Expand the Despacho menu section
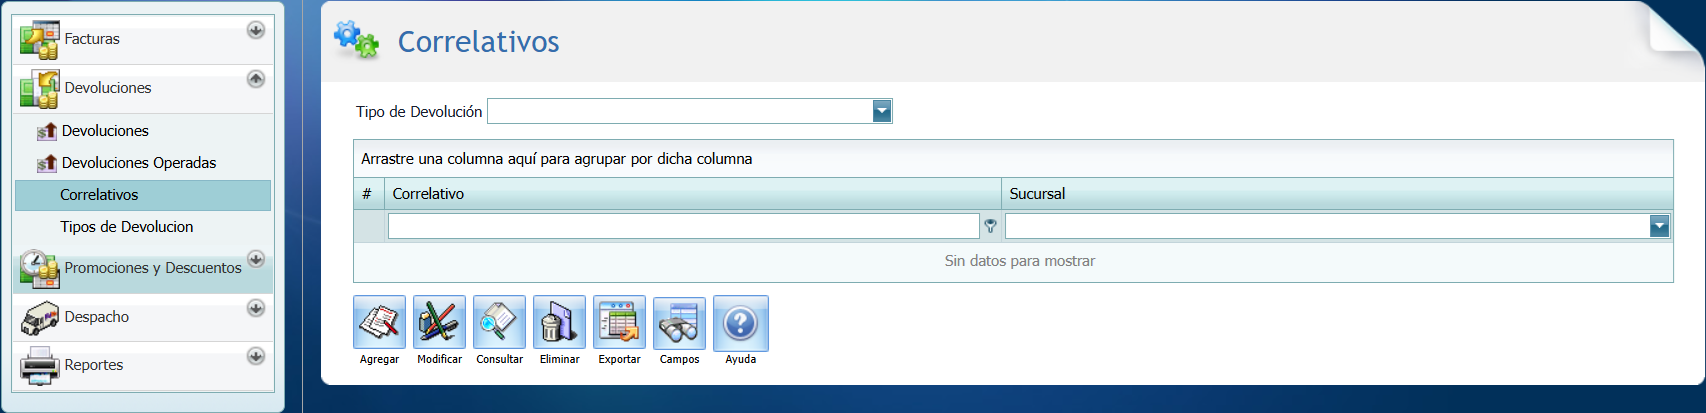Viewport: 1706px width, 413px height. pyautogui.click(x=256, y=308)
